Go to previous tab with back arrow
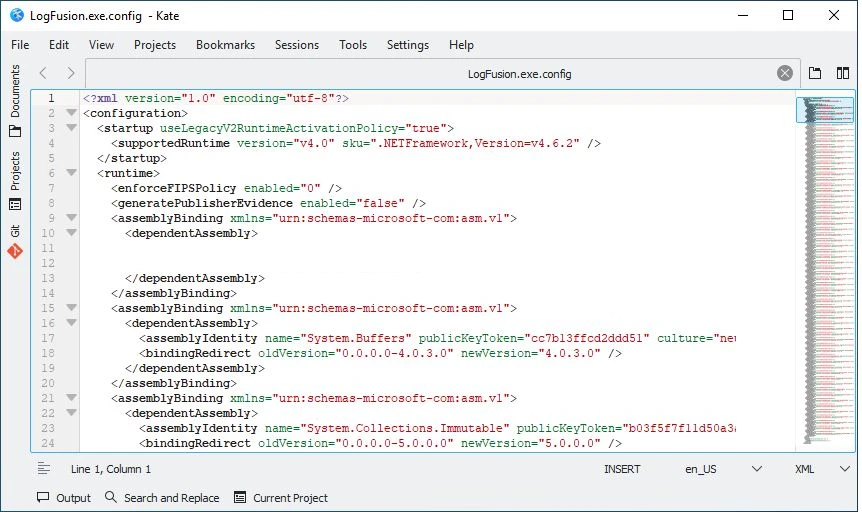The image size is (862, 512). [x=43, y=73]
